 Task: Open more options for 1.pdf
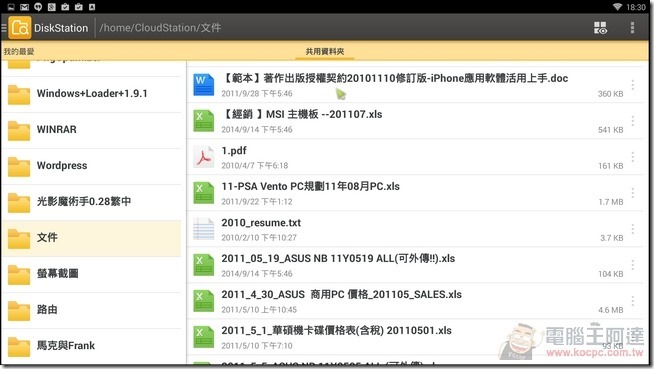pos(633,157)
